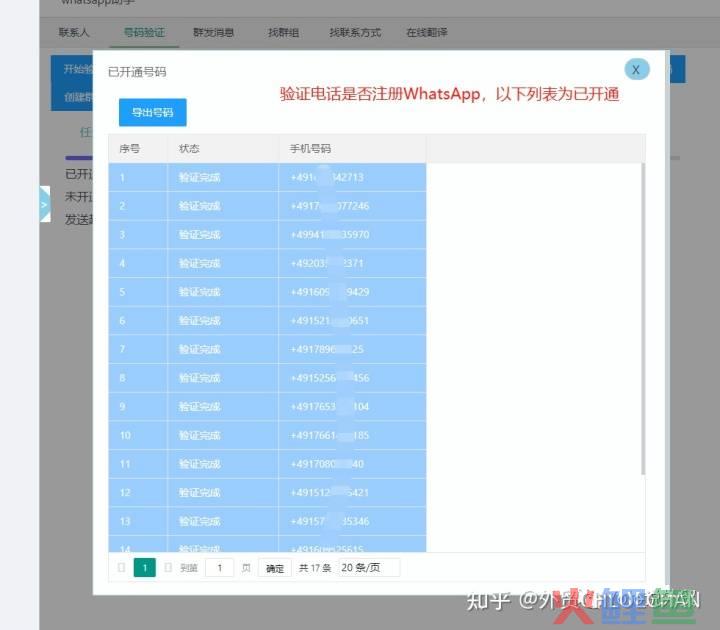Click the 导出号码 export button

click(152, 112)
